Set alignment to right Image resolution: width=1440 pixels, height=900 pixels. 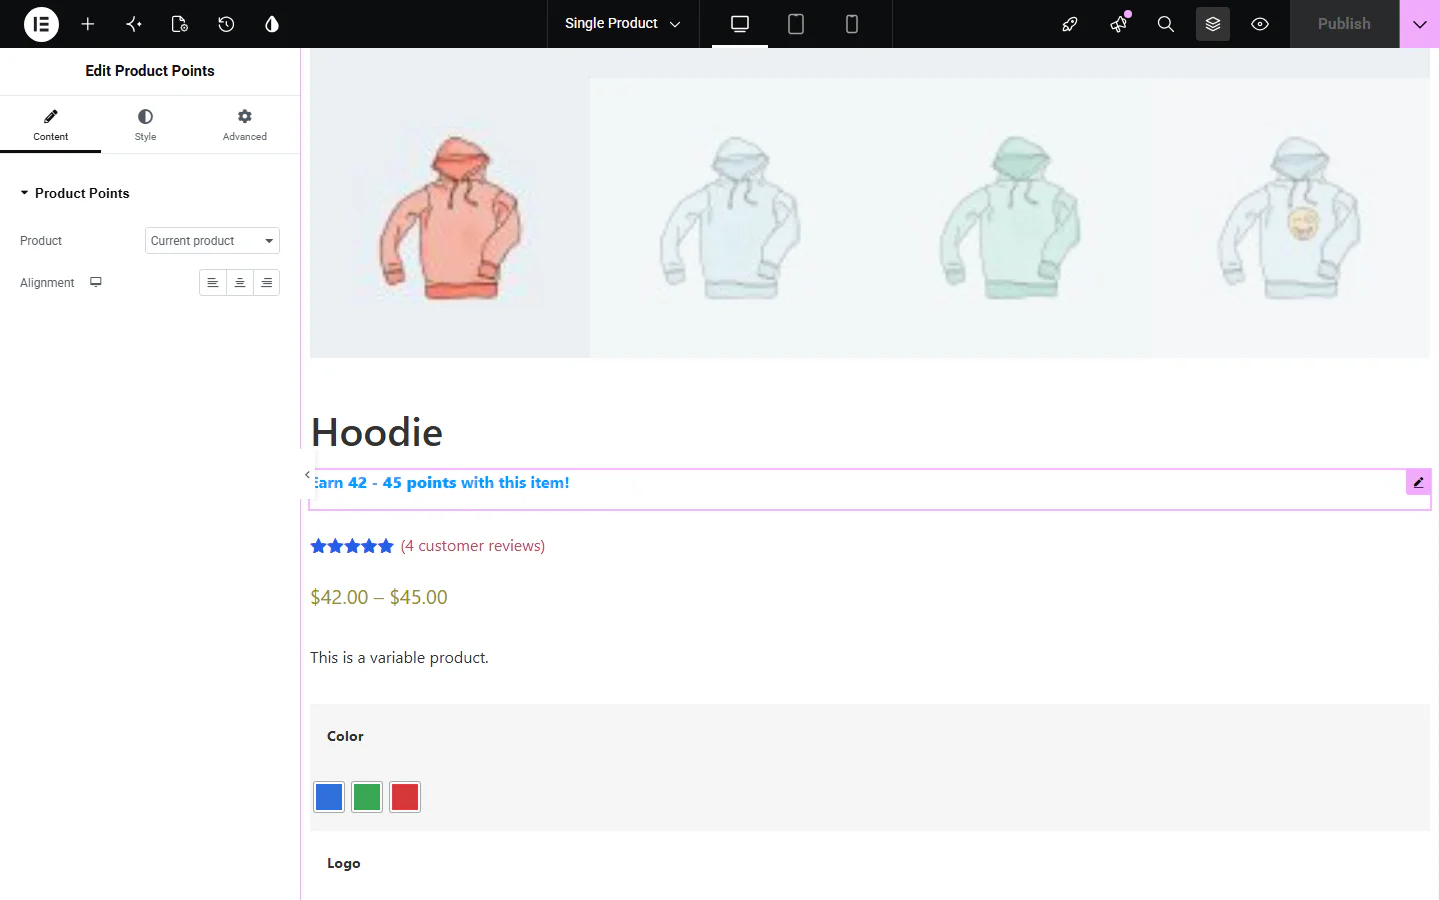[267, 283]
